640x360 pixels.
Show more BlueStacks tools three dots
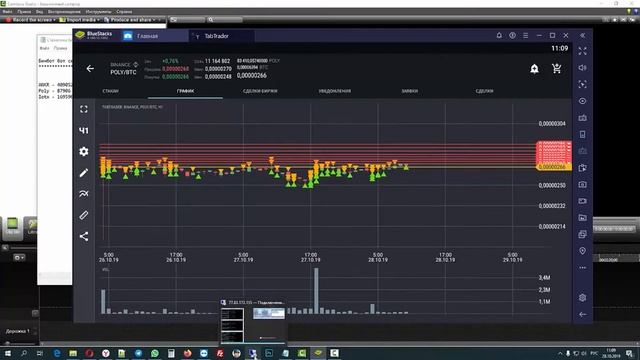(582, 268)
